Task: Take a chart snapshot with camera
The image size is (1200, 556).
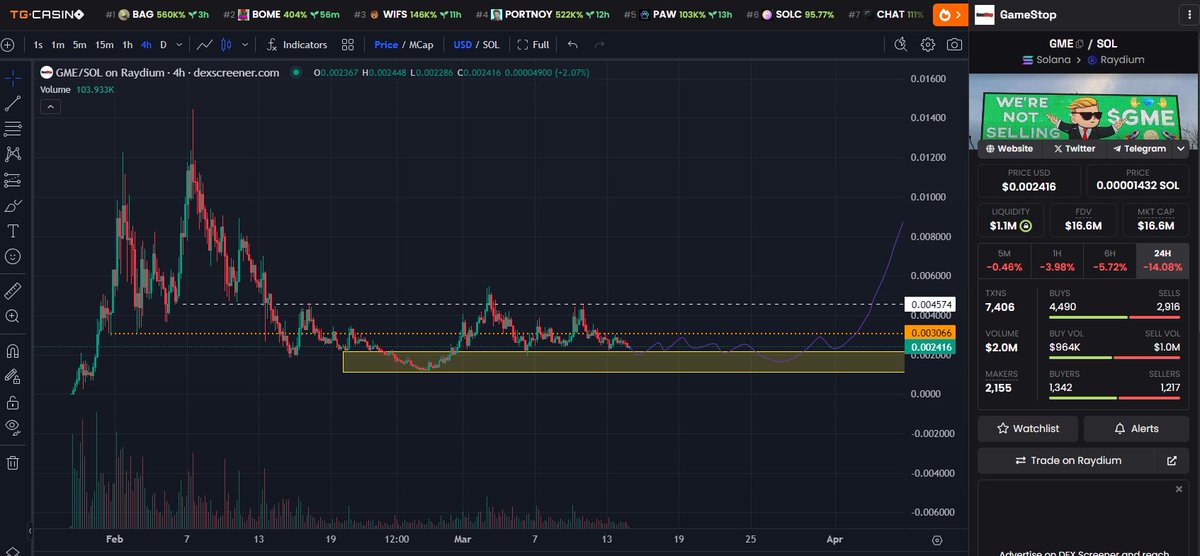Action: tap(955, 45)
